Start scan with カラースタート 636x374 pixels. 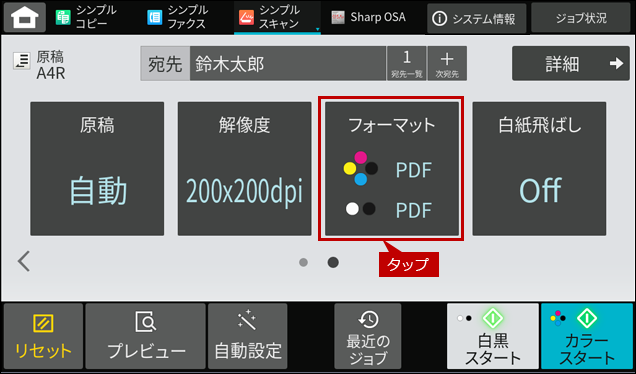[x=587, y=336]
